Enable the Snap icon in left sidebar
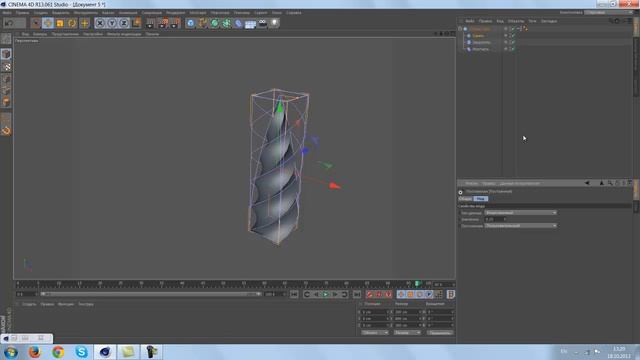This screenshot has height=360, width=640. click(6, 131)
